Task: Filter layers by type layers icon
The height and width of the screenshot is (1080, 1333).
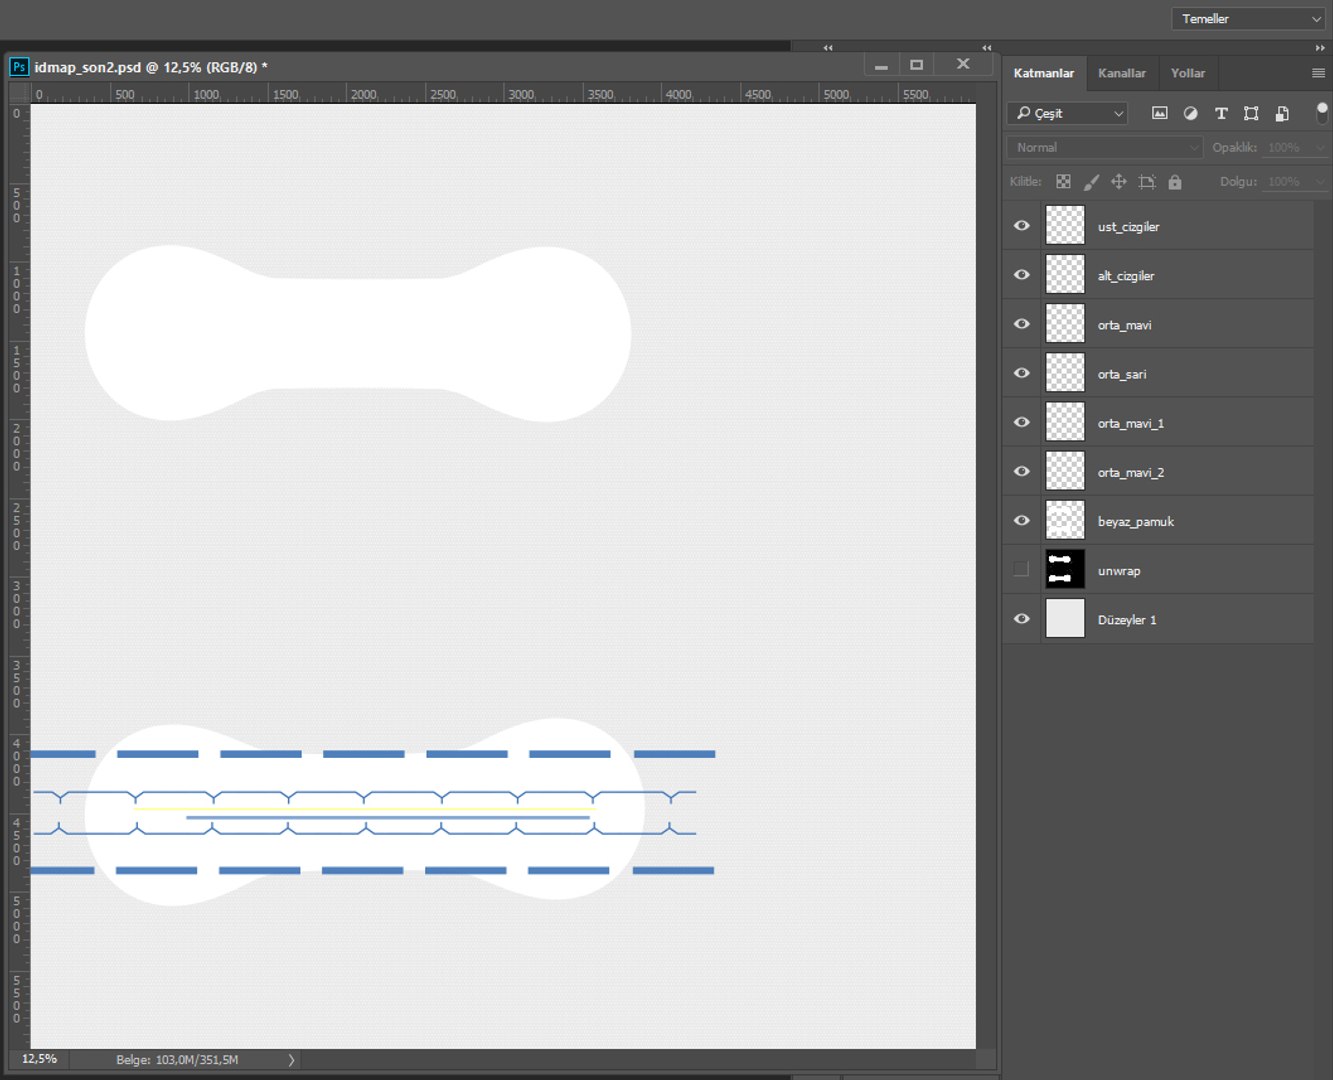Action: pyautogui.click(x=1221, y=113)
